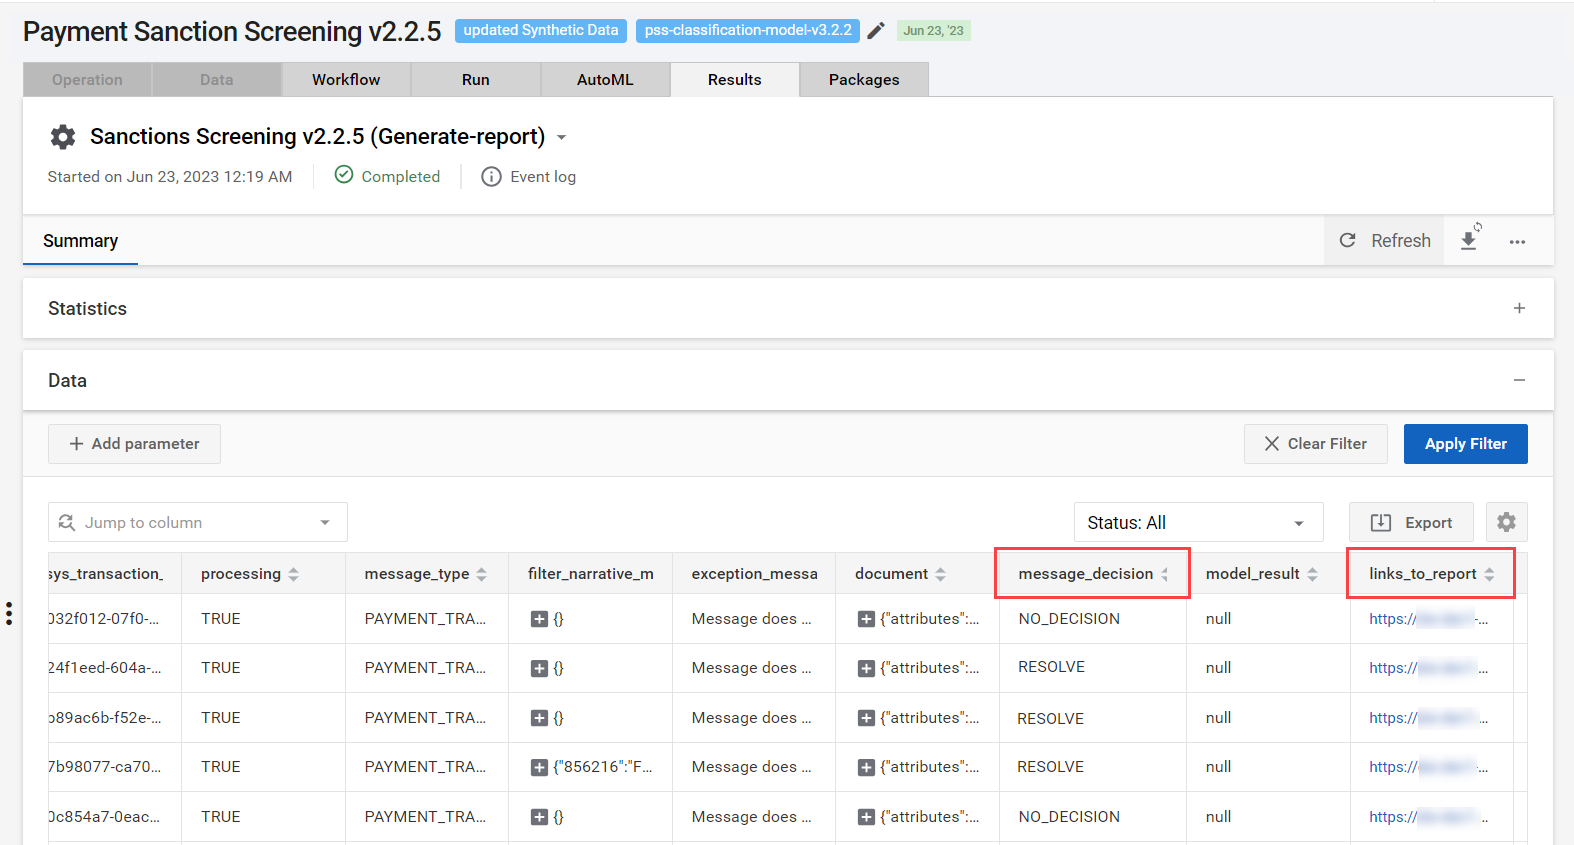The height and width of the screenshot is (845, 1574).
Task: Select the AutoML tab
Action: coord(605,80)
